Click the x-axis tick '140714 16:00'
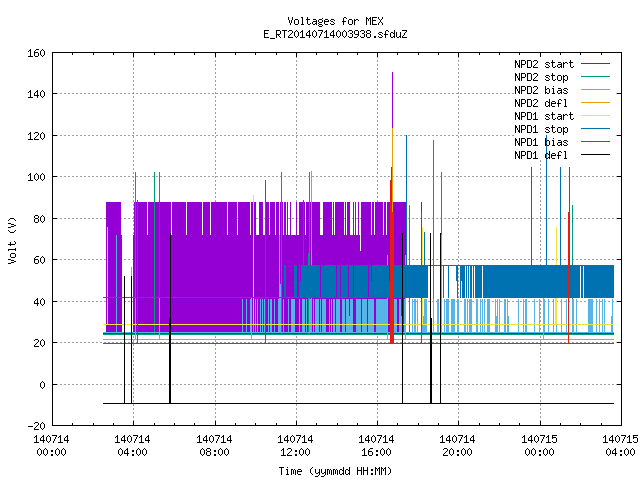This screenshot has width=640, height=480. click(377, 446)
